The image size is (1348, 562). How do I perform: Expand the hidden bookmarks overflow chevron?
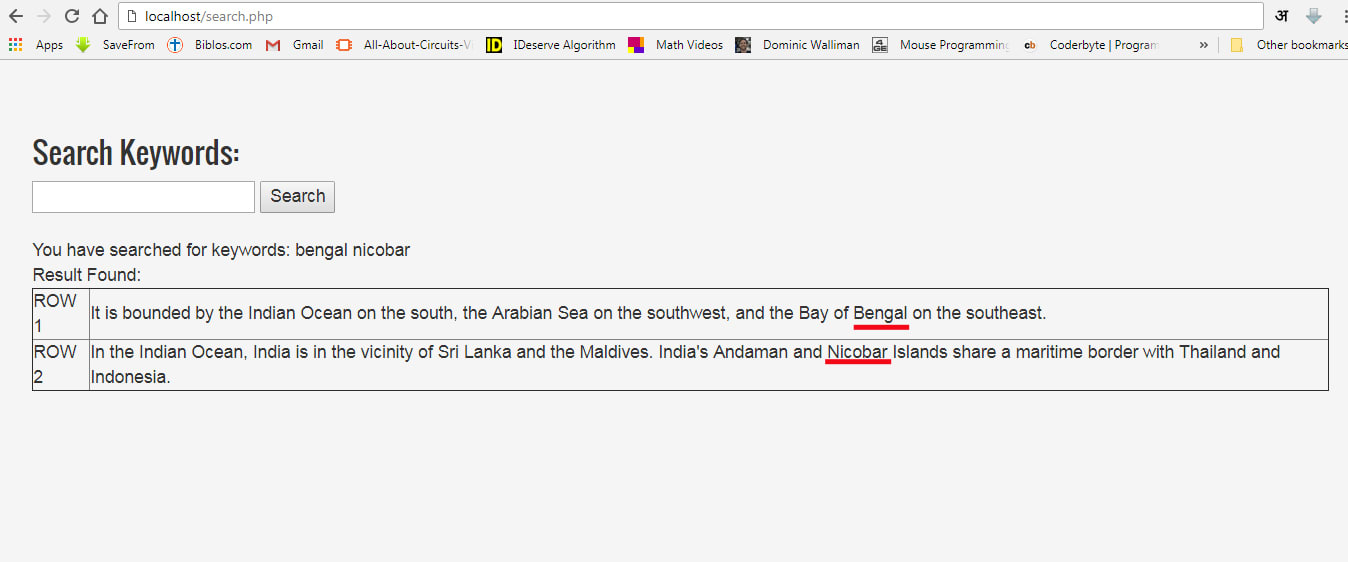pyautogui.click(x=1203, y=45)
